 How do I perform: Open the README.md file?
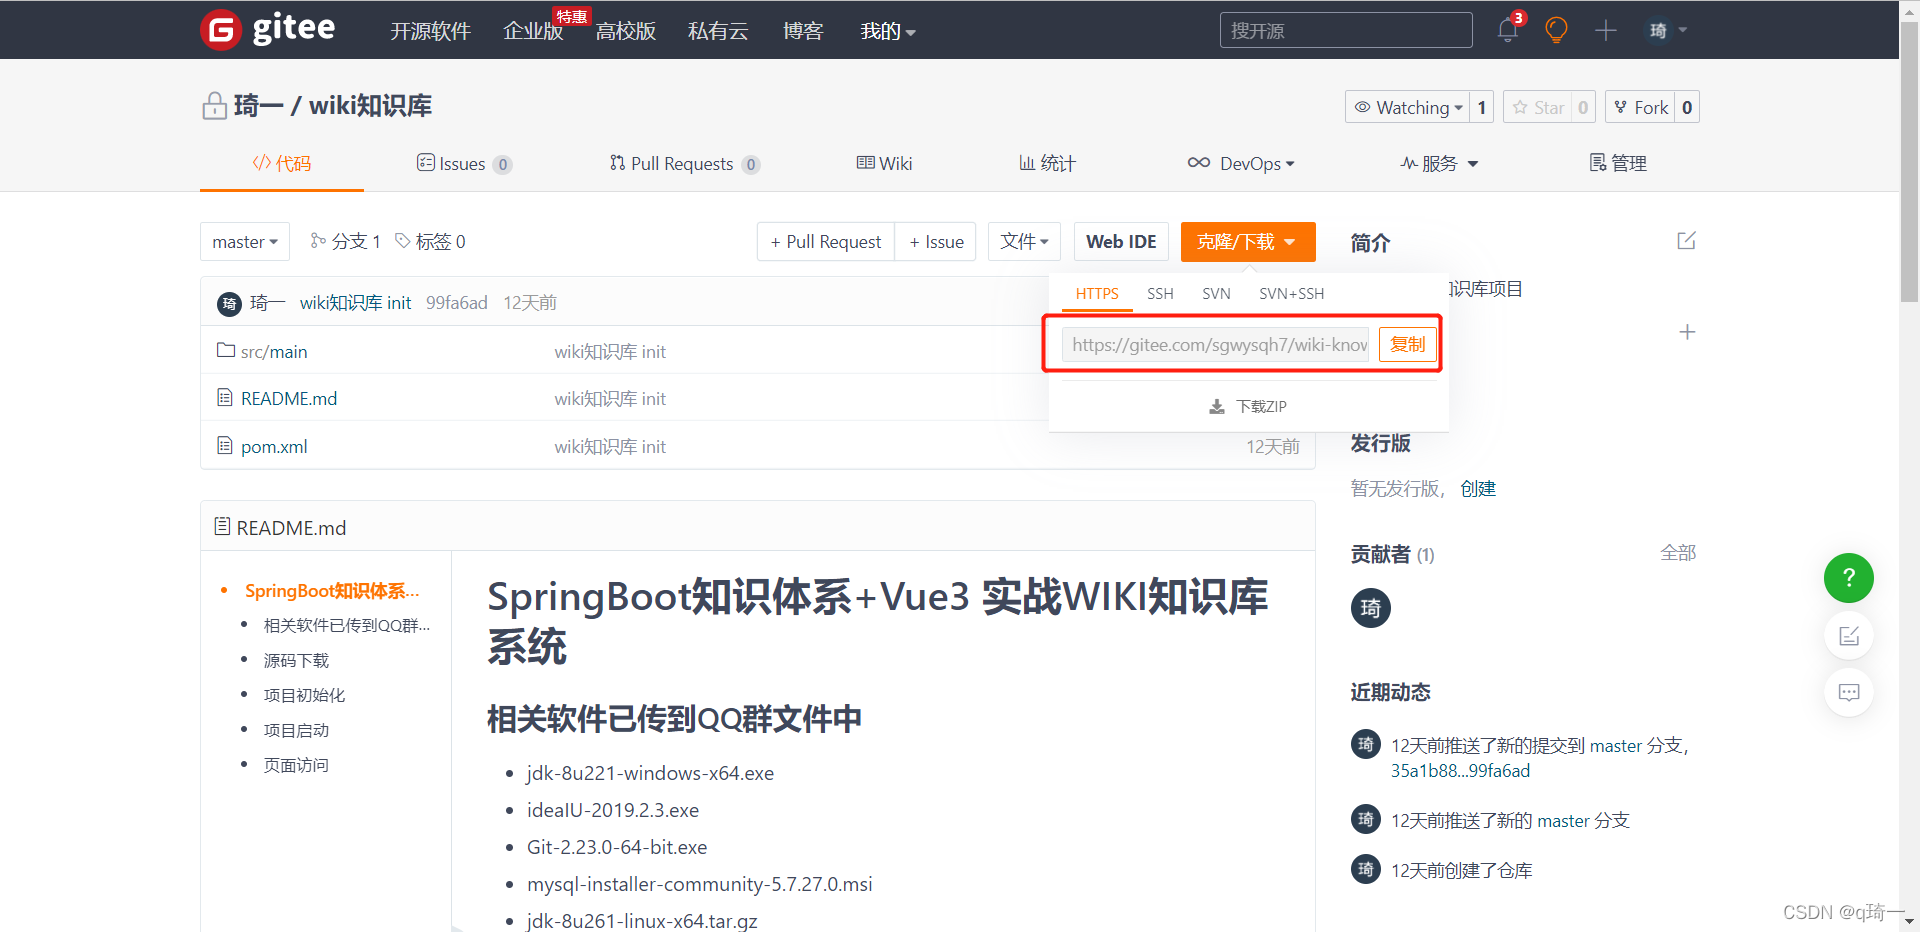(x=289, y=398)
